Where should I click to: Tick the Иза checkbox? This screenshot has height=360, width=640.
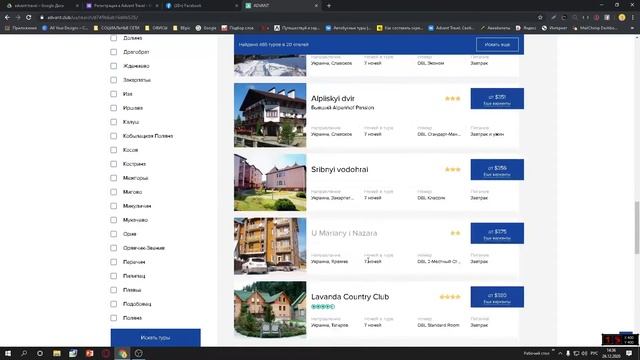113,94
